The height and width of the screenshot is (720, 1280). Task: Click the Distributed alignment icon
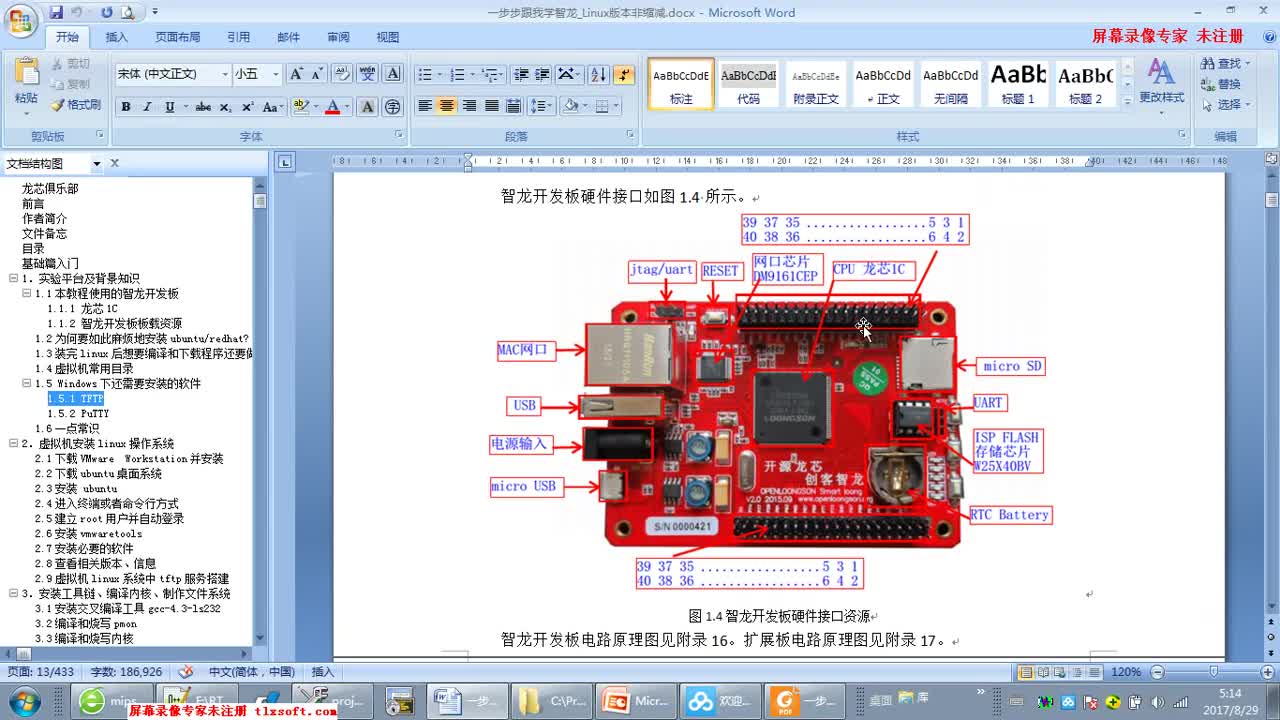tap(513, 106)
